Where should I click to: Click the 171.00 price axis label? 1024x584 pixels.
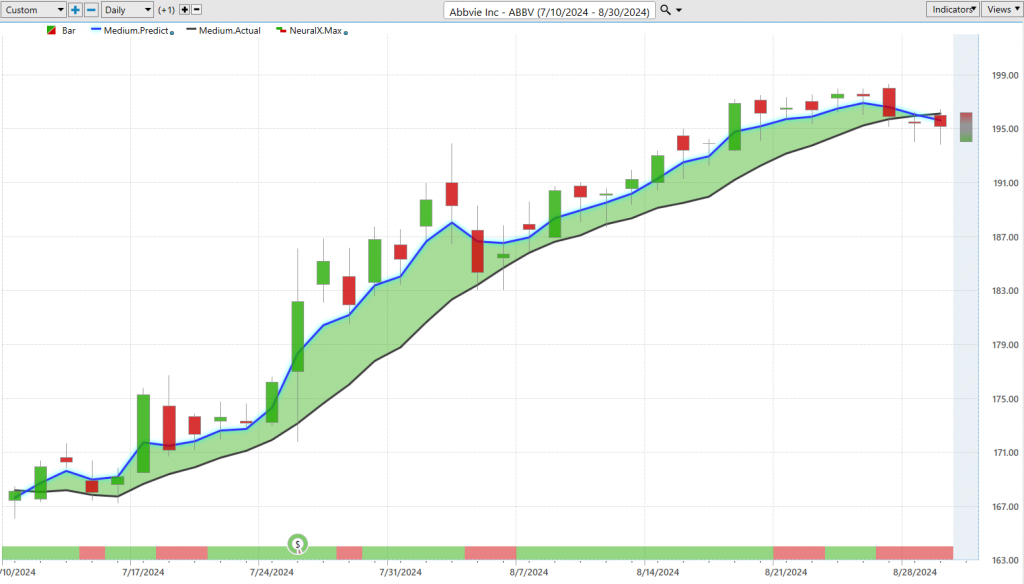coord(1005,453)
